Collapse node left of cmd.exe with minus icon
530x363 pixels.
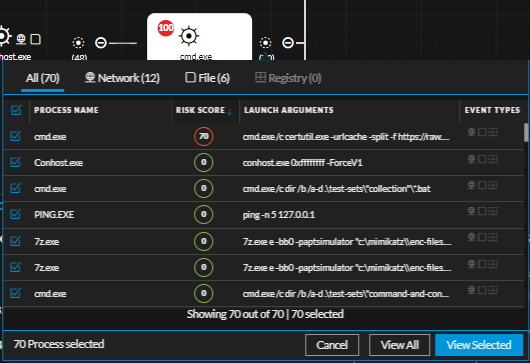point(101,43)
